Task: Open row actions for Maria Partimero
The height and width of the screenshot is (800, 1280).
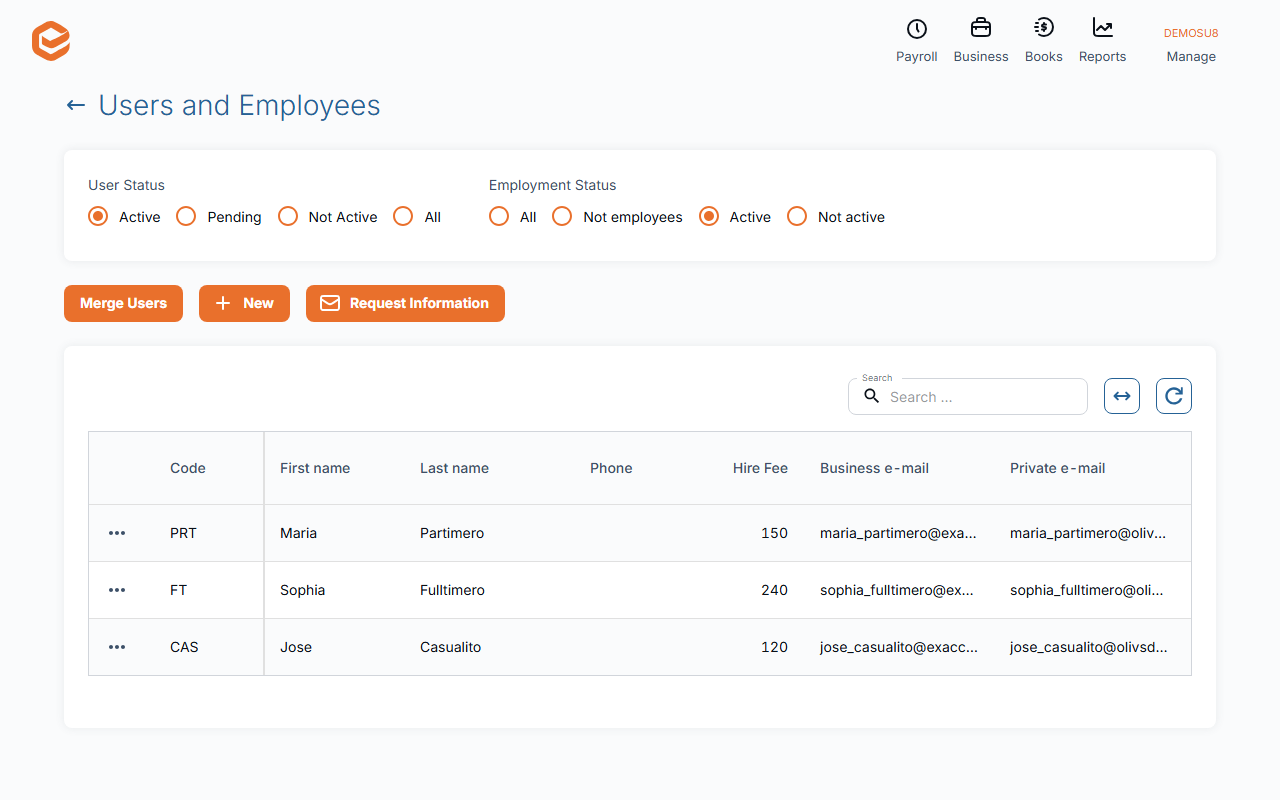Action: tap(117, 533)
